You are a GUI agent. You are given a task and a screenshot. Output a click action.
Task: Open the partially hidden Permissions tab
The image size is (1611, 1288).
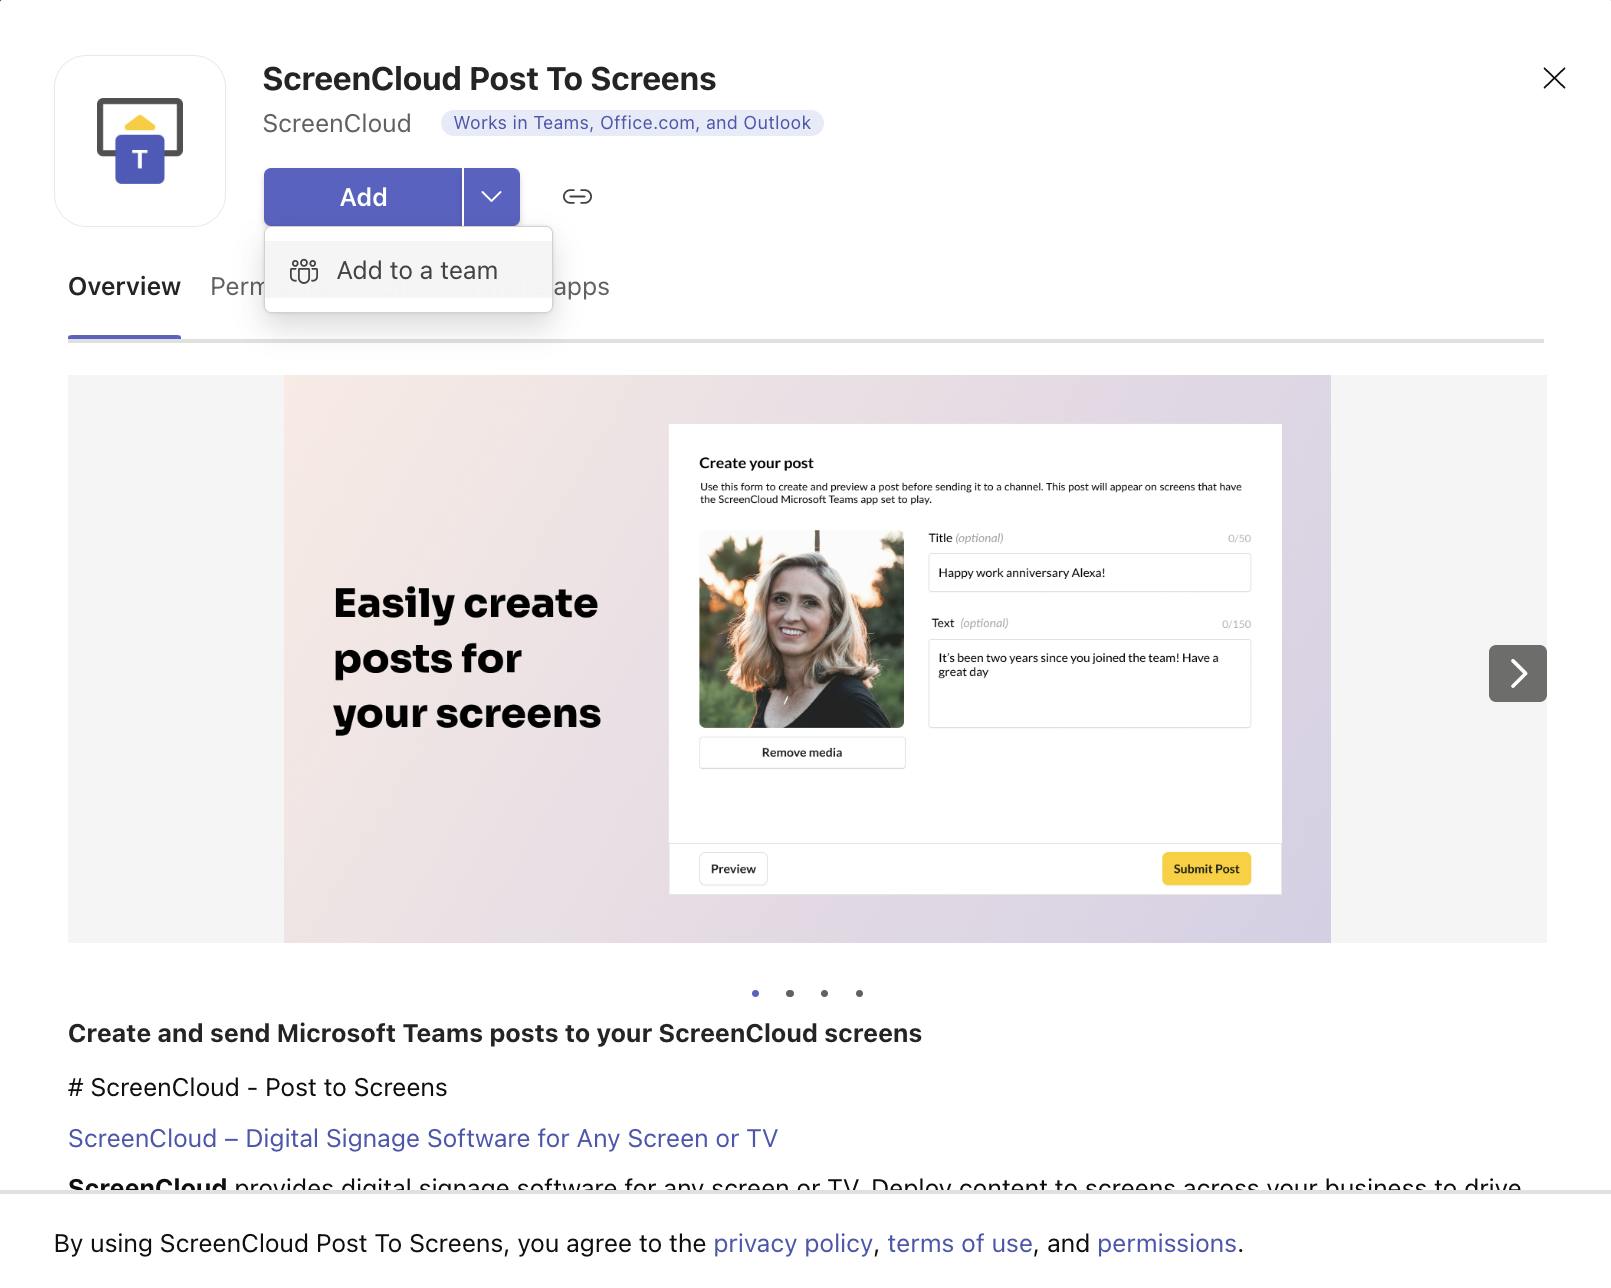point(237,287)
